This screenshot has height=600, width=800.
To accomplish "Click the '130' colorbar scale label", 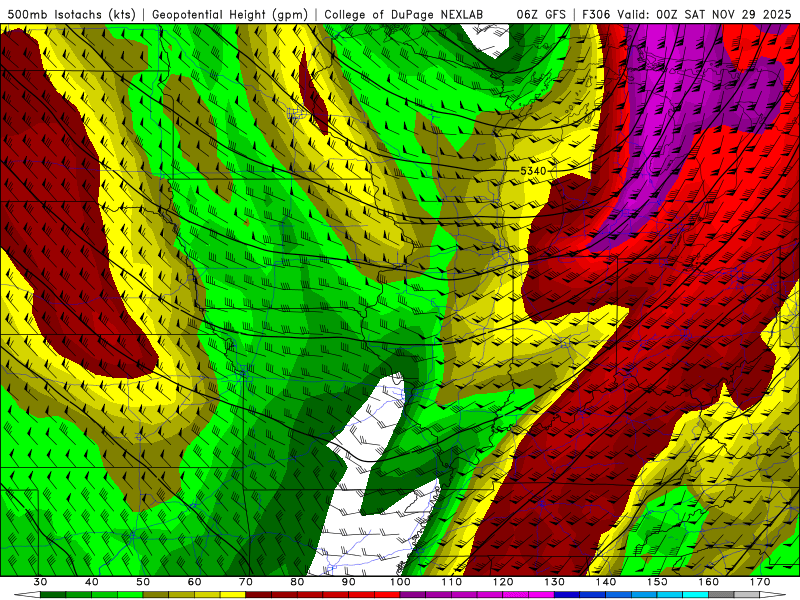I will [555, 582].
